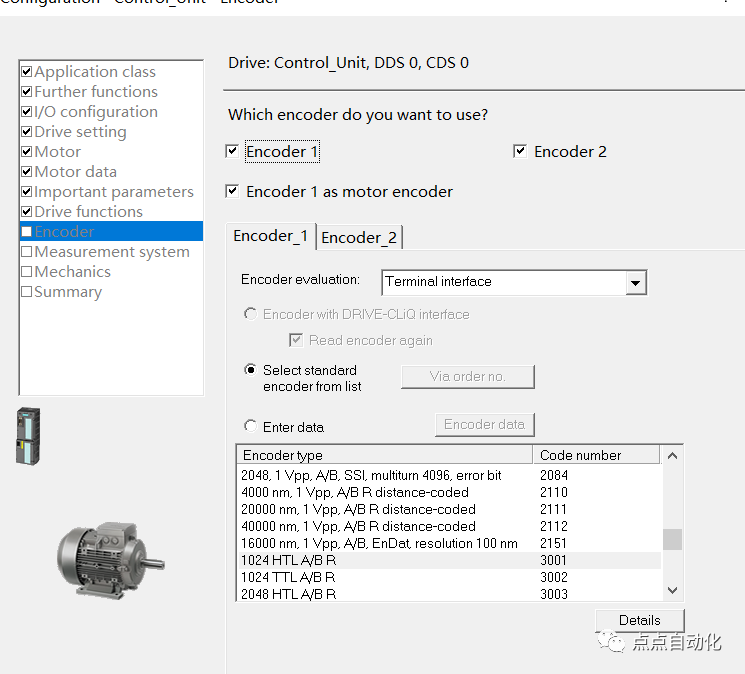745x674 pixels.
Task: Open the Motor step
Action: (57, 152)
